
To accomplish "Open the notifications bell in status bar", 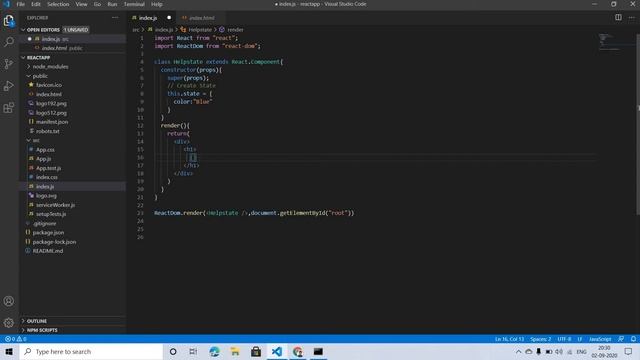I will click(633, 339).
